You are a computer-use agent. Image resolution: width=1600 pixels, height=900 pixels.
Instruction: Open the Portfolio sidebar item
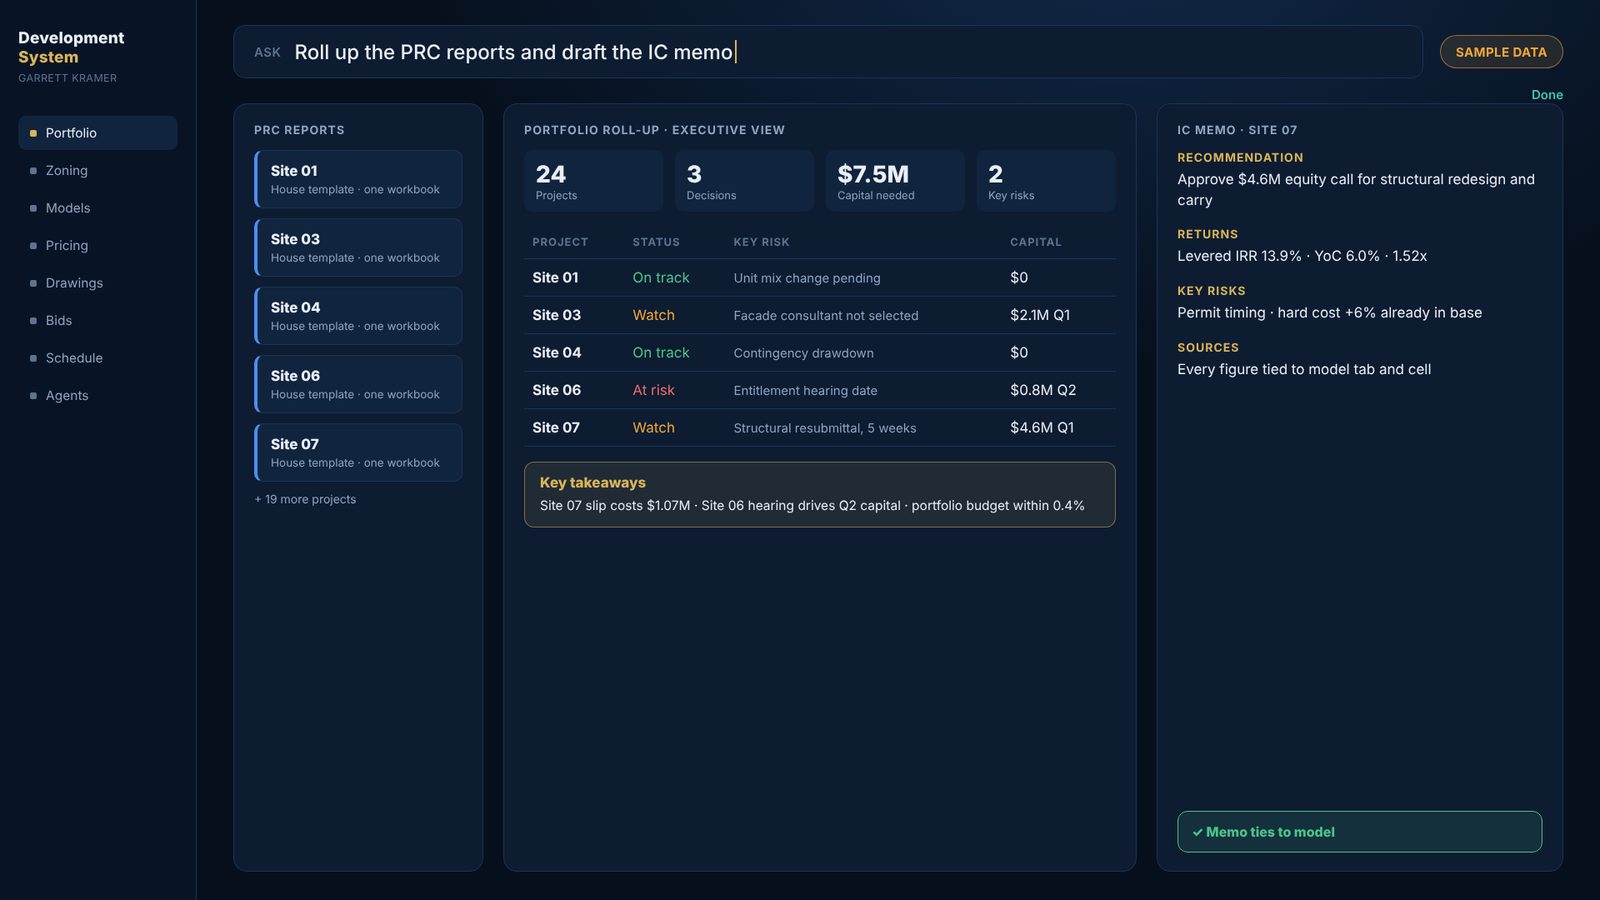tap(98, 133)
